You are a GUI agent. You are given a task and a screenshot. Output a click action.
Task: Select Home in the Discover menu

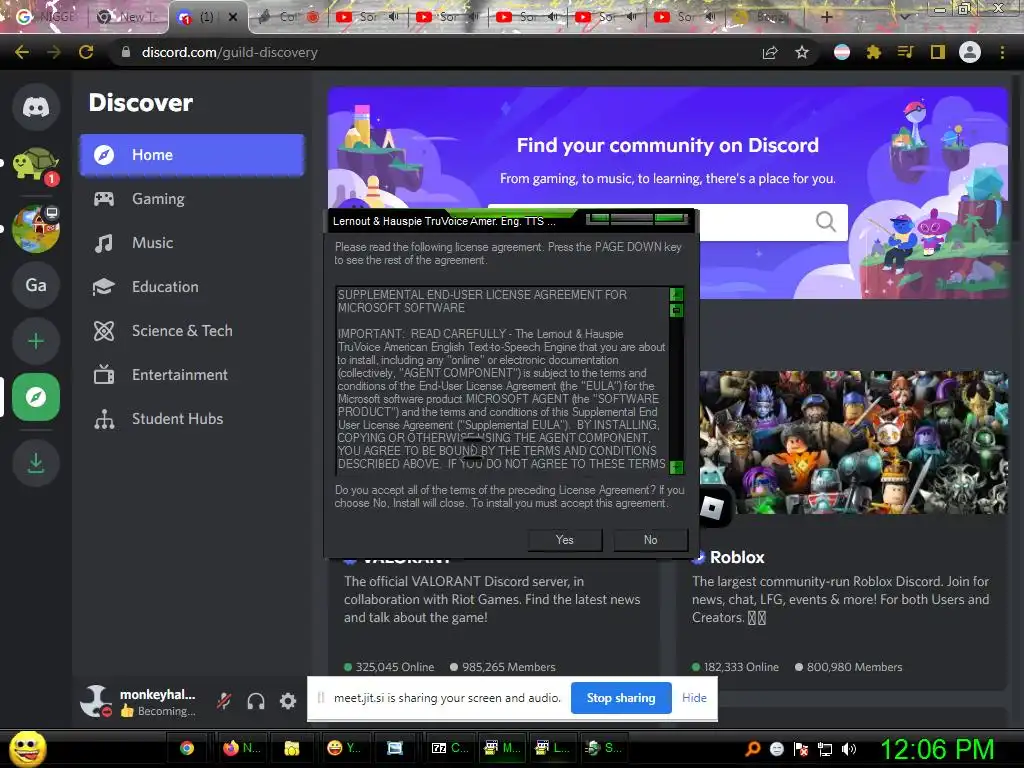pyautogui.click(x=192, y=155)
